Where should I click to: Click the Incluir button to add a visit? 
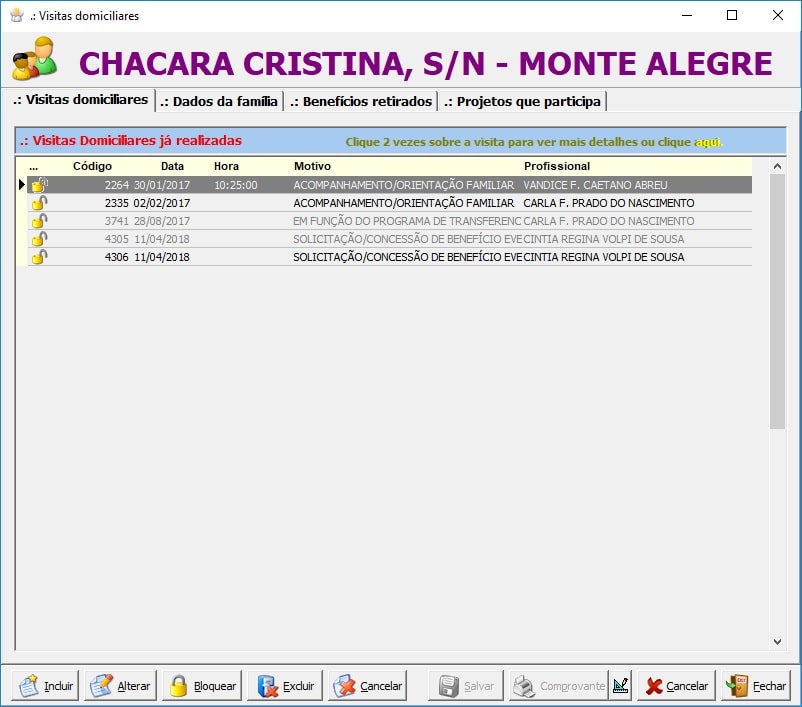(x=46, y=686)
